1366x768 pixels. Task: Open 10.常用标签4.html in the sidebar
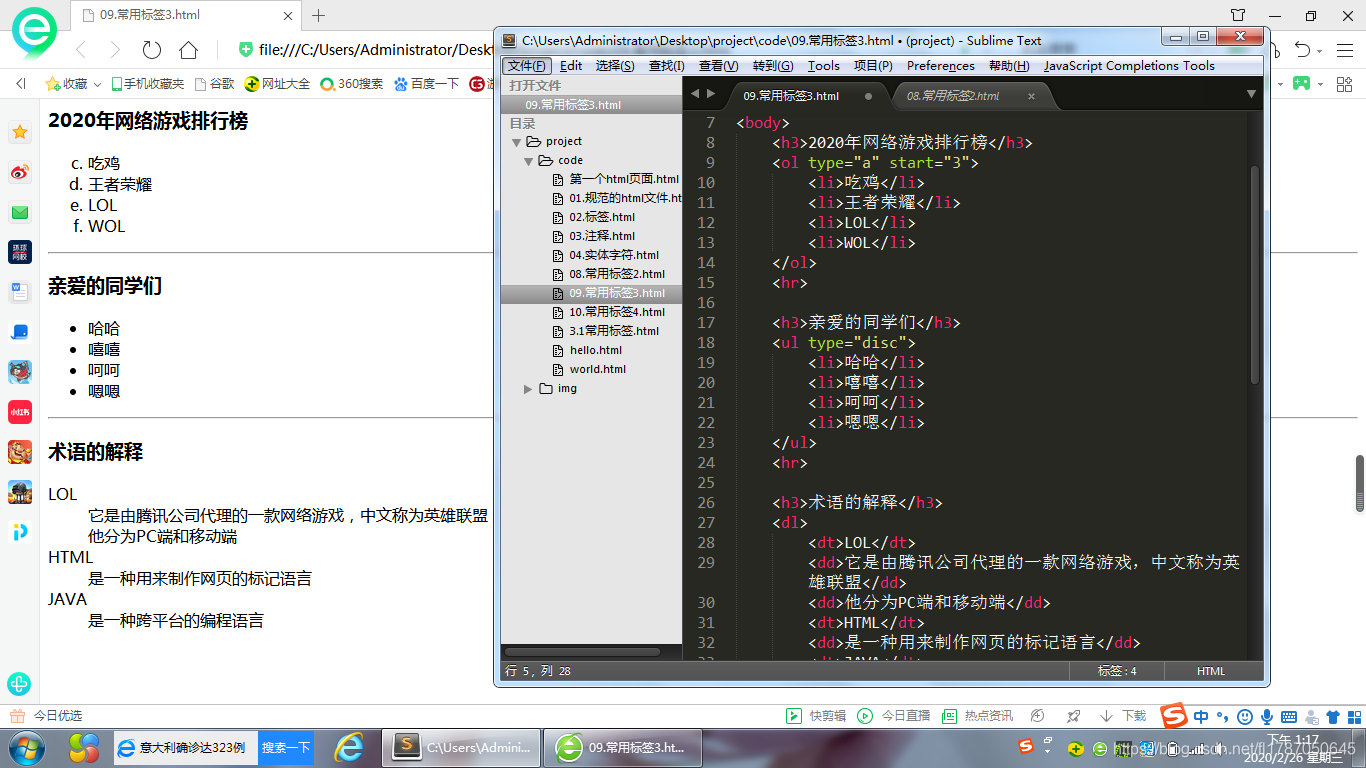[617, 312]
